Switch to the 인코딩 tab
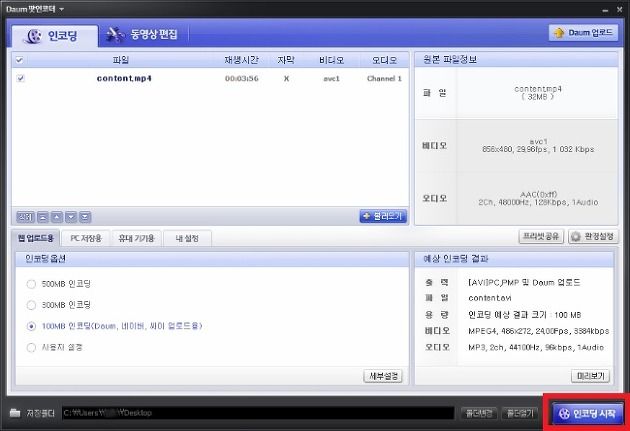This screenshot has height=431, width=630. point(55,36)
